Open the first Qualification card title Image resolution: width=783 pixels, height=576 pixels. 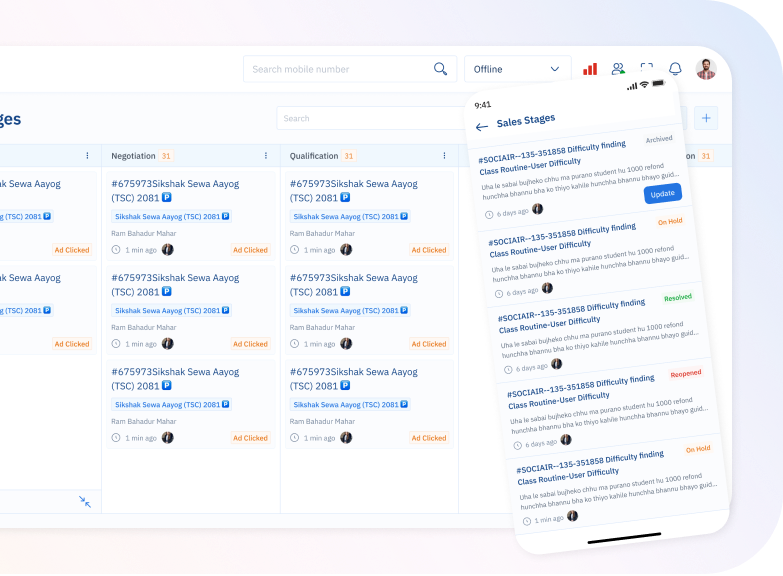point(354,191)
